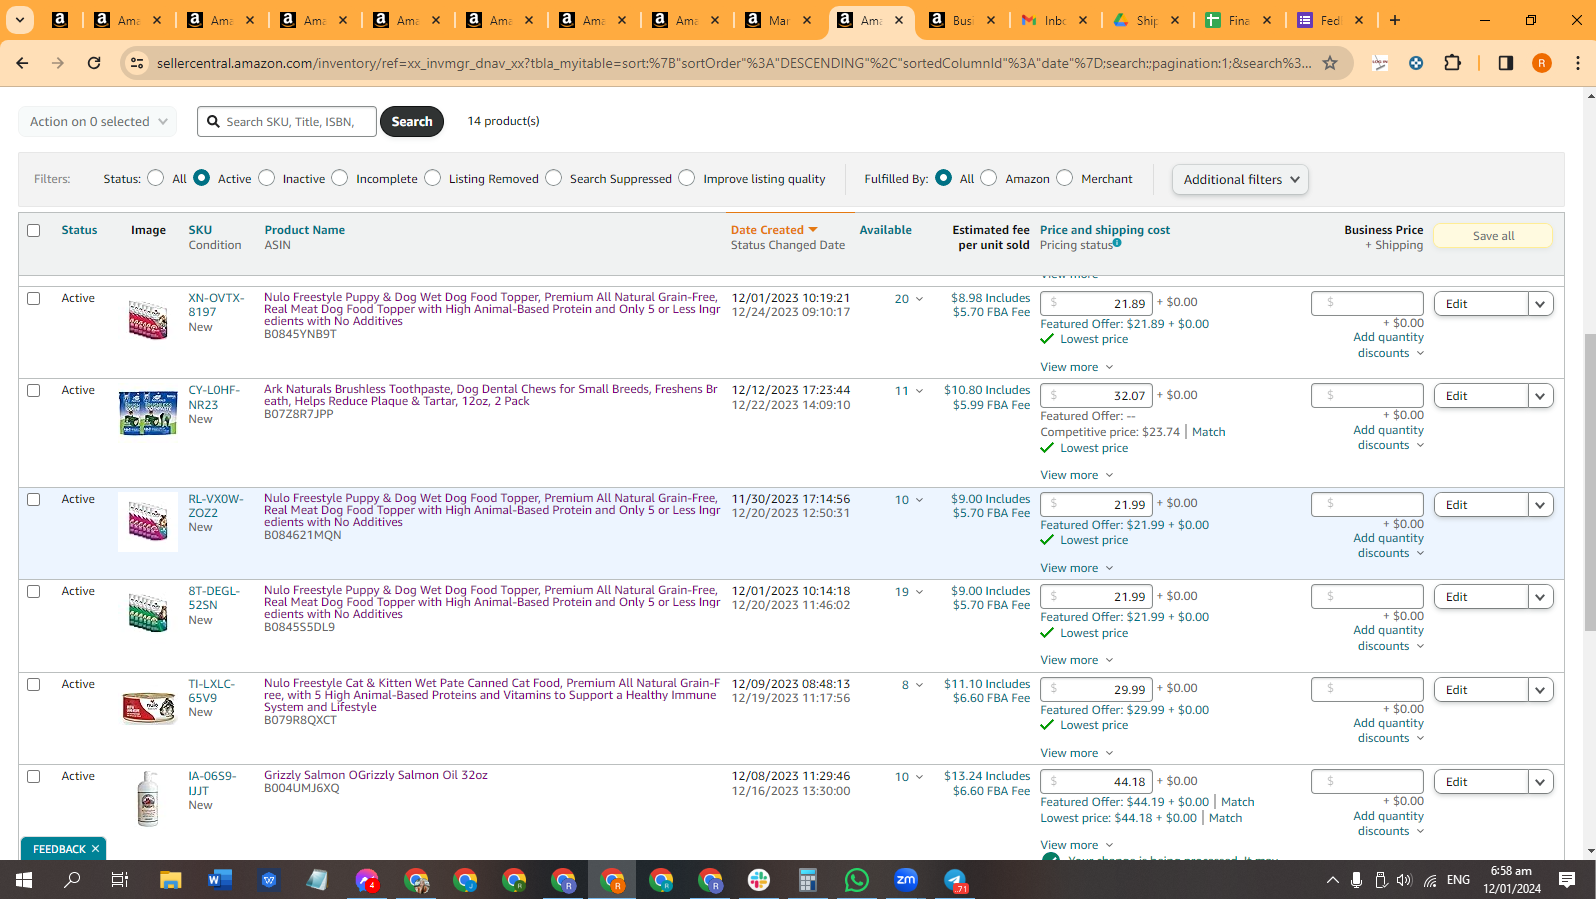Screen dimensions: 1596x899
Task: Check the select-all products checkbox
Action: click(34, 230)
